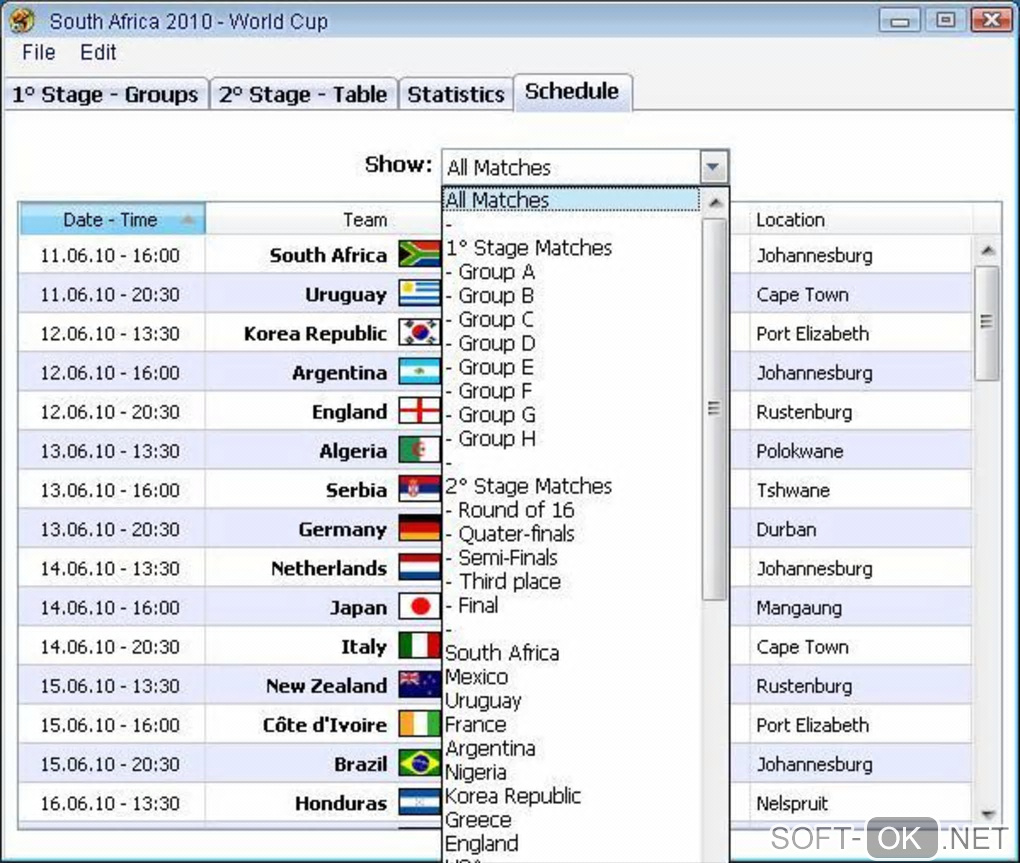Image resolution: width=1020 pixels, height=863 pixels.
Task: Click the Brazil flag icon
Action: (420, 763)
